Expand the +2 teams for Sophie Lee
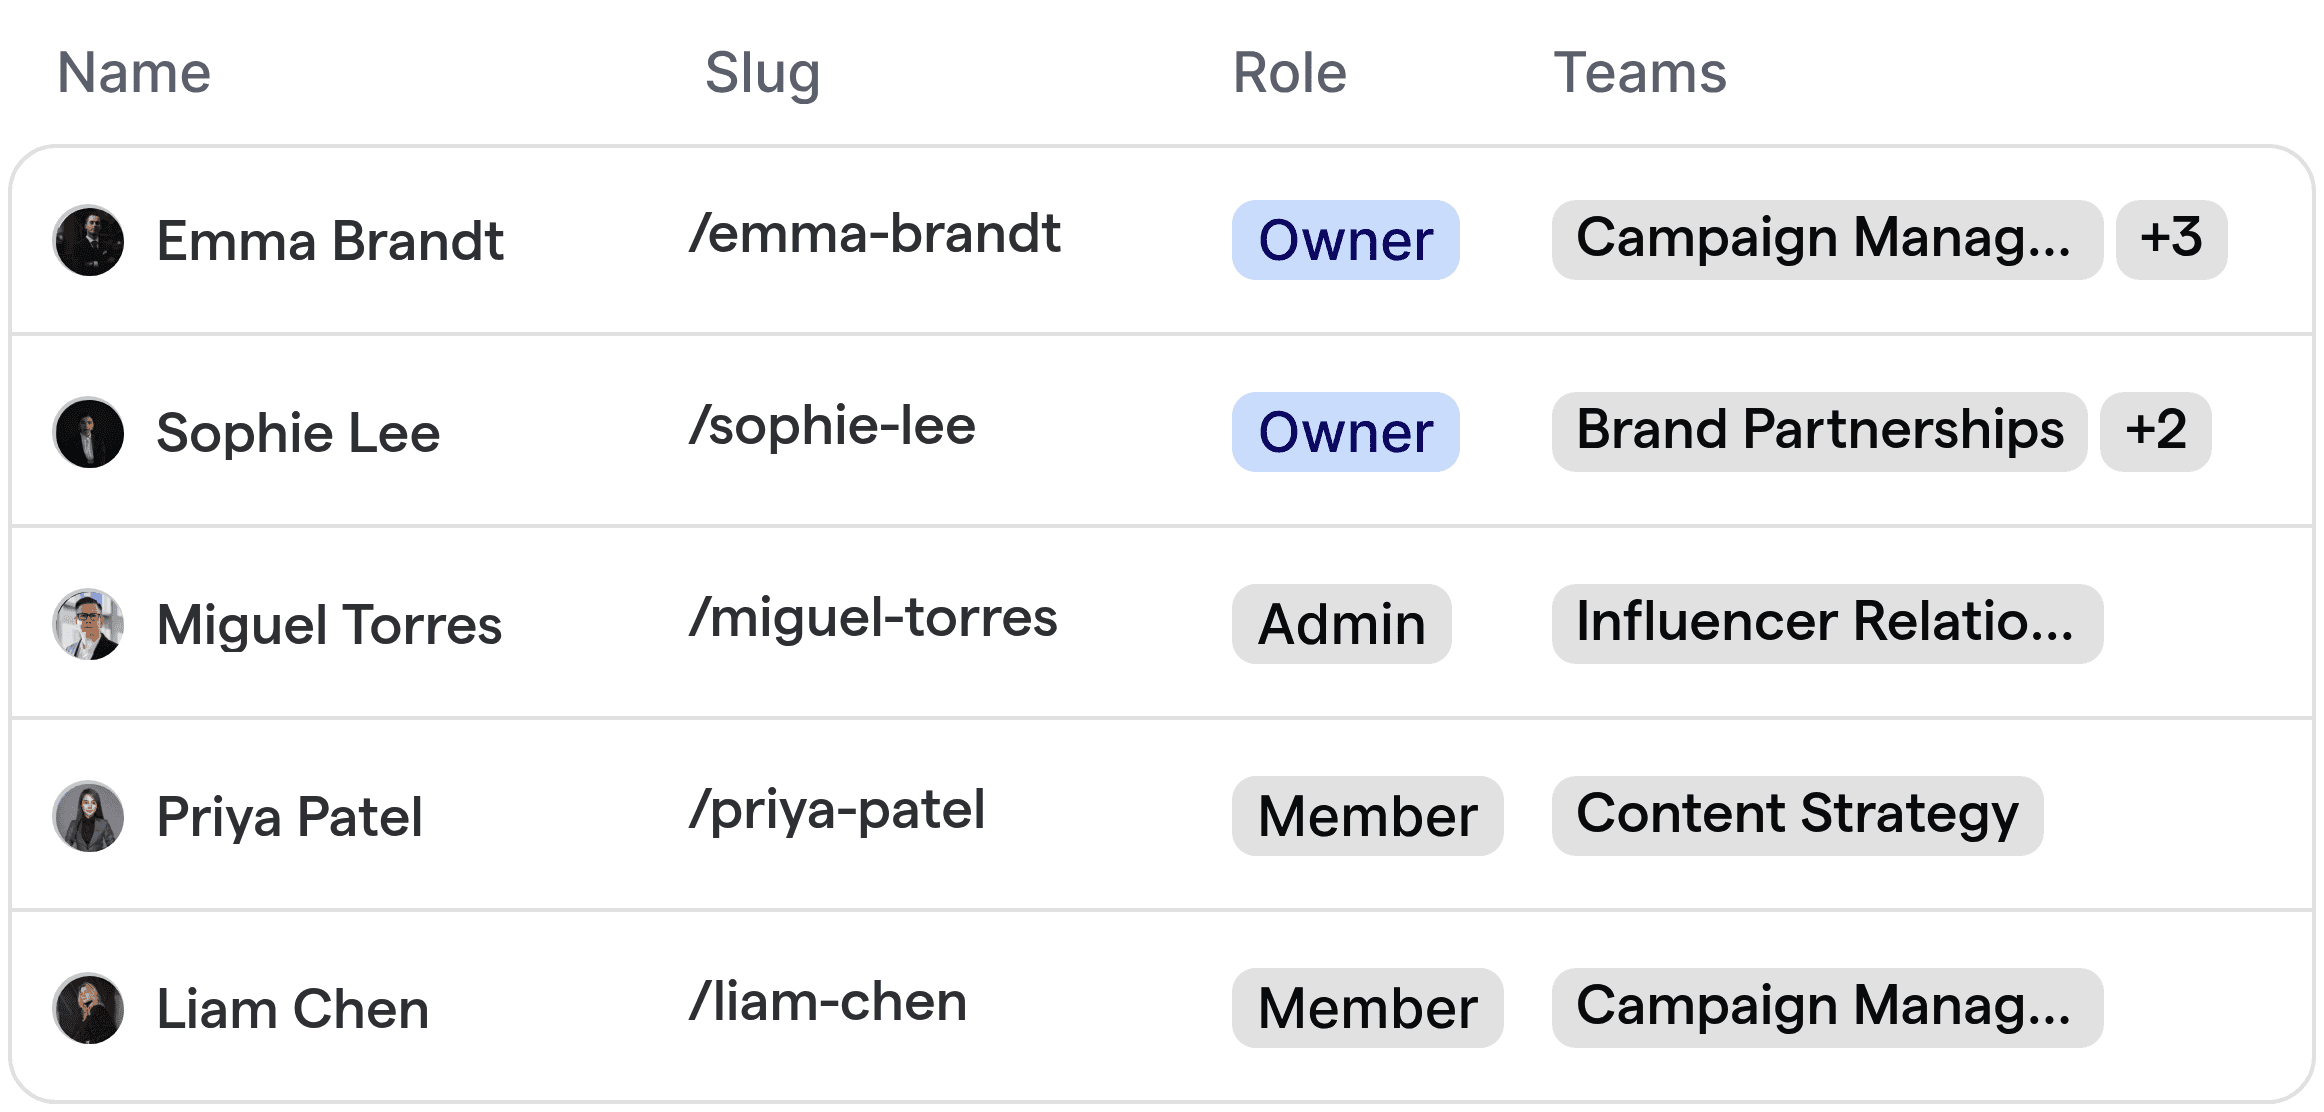Image resolution: width=2324 pixels, height=1112 pixels. (x=2156, y=432)
